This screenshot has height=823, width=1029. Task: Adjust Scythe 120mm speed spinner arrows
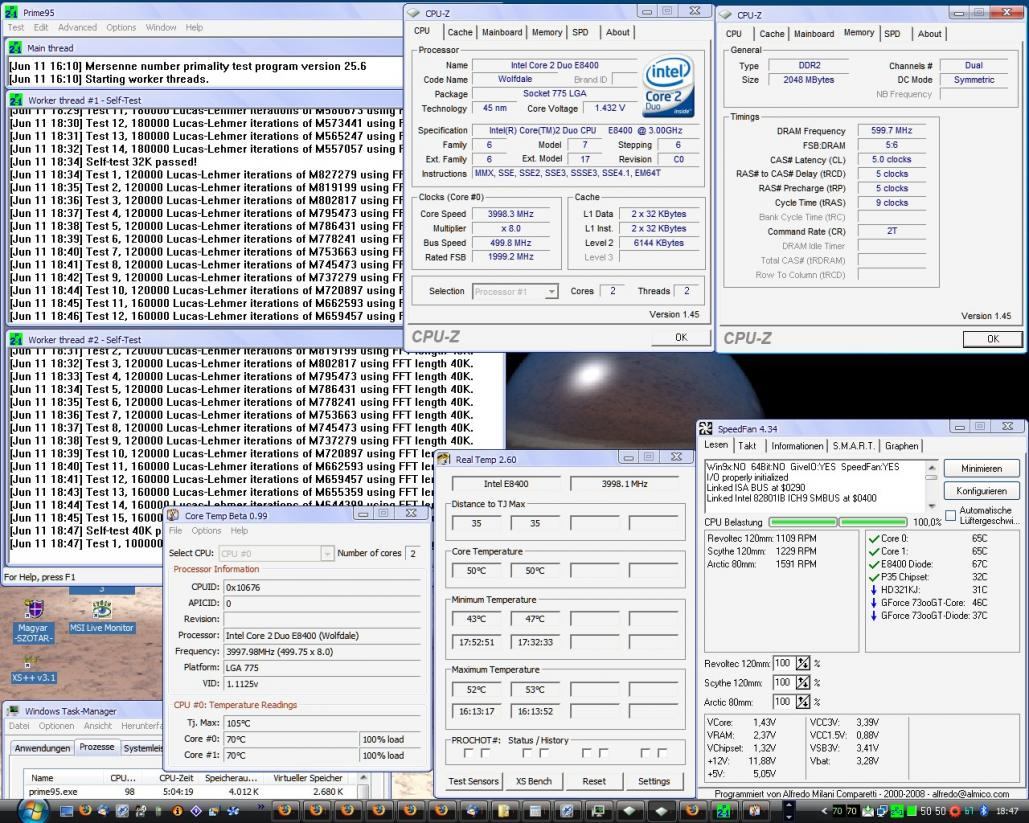[803, 683]
